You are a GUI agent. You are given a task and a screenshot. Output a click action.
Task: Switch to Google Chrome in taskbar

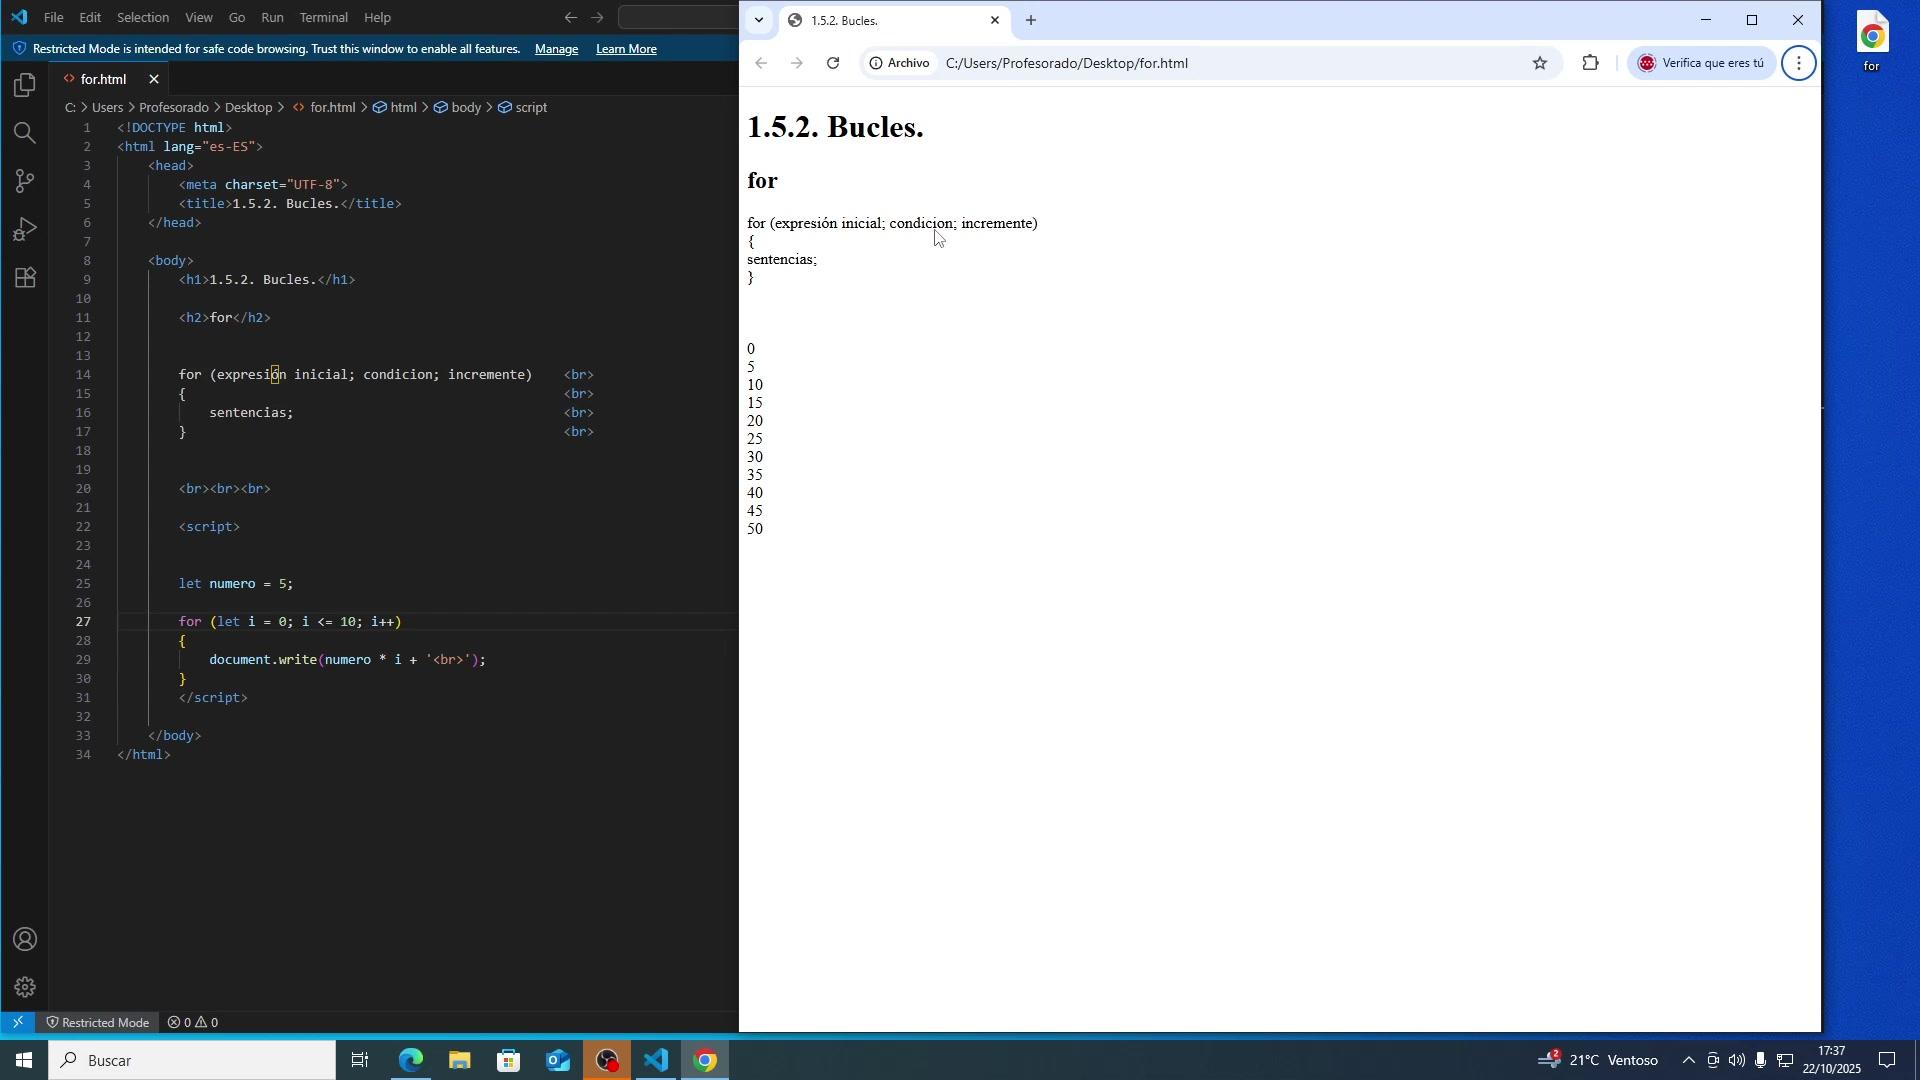point(705,1061)
